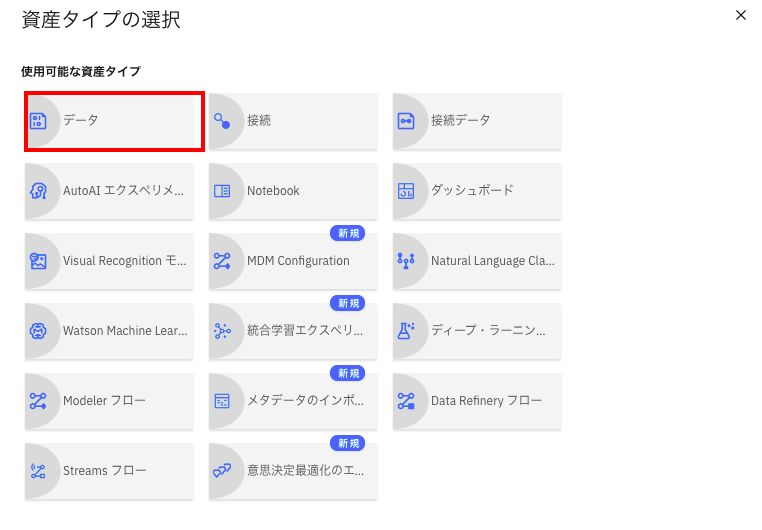This screenshot has width=762, height=530.
Task: Click the Streams フロー icon
Action: tap(38, 471)
